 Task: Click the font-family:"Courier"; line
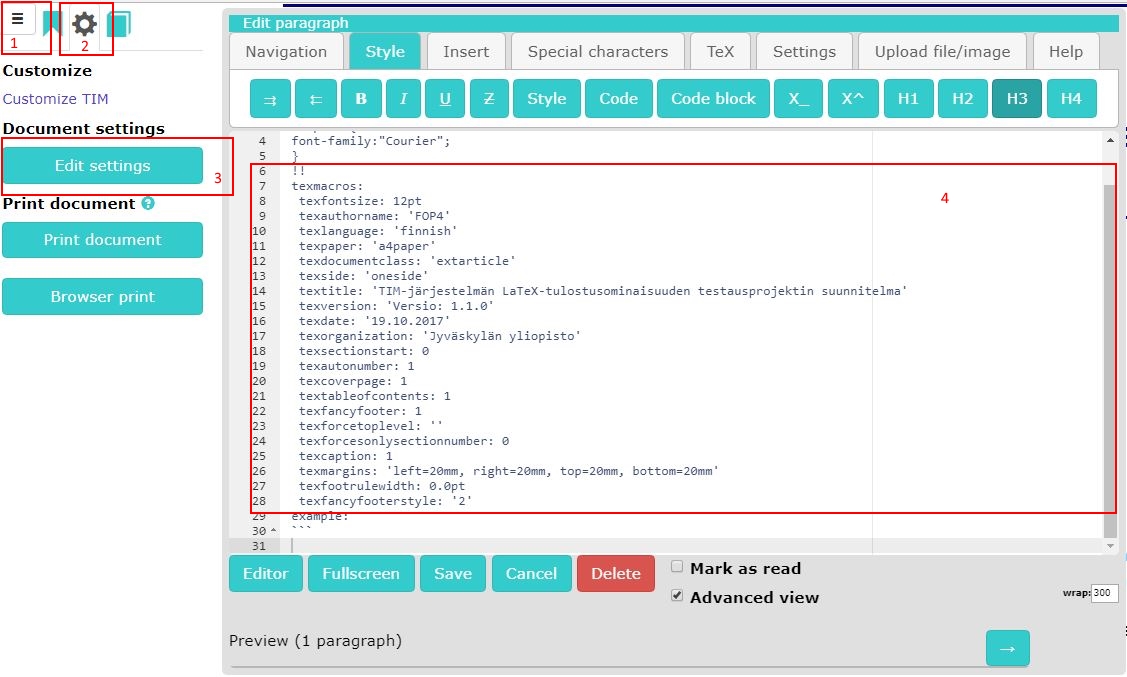[x=371, y=141]
